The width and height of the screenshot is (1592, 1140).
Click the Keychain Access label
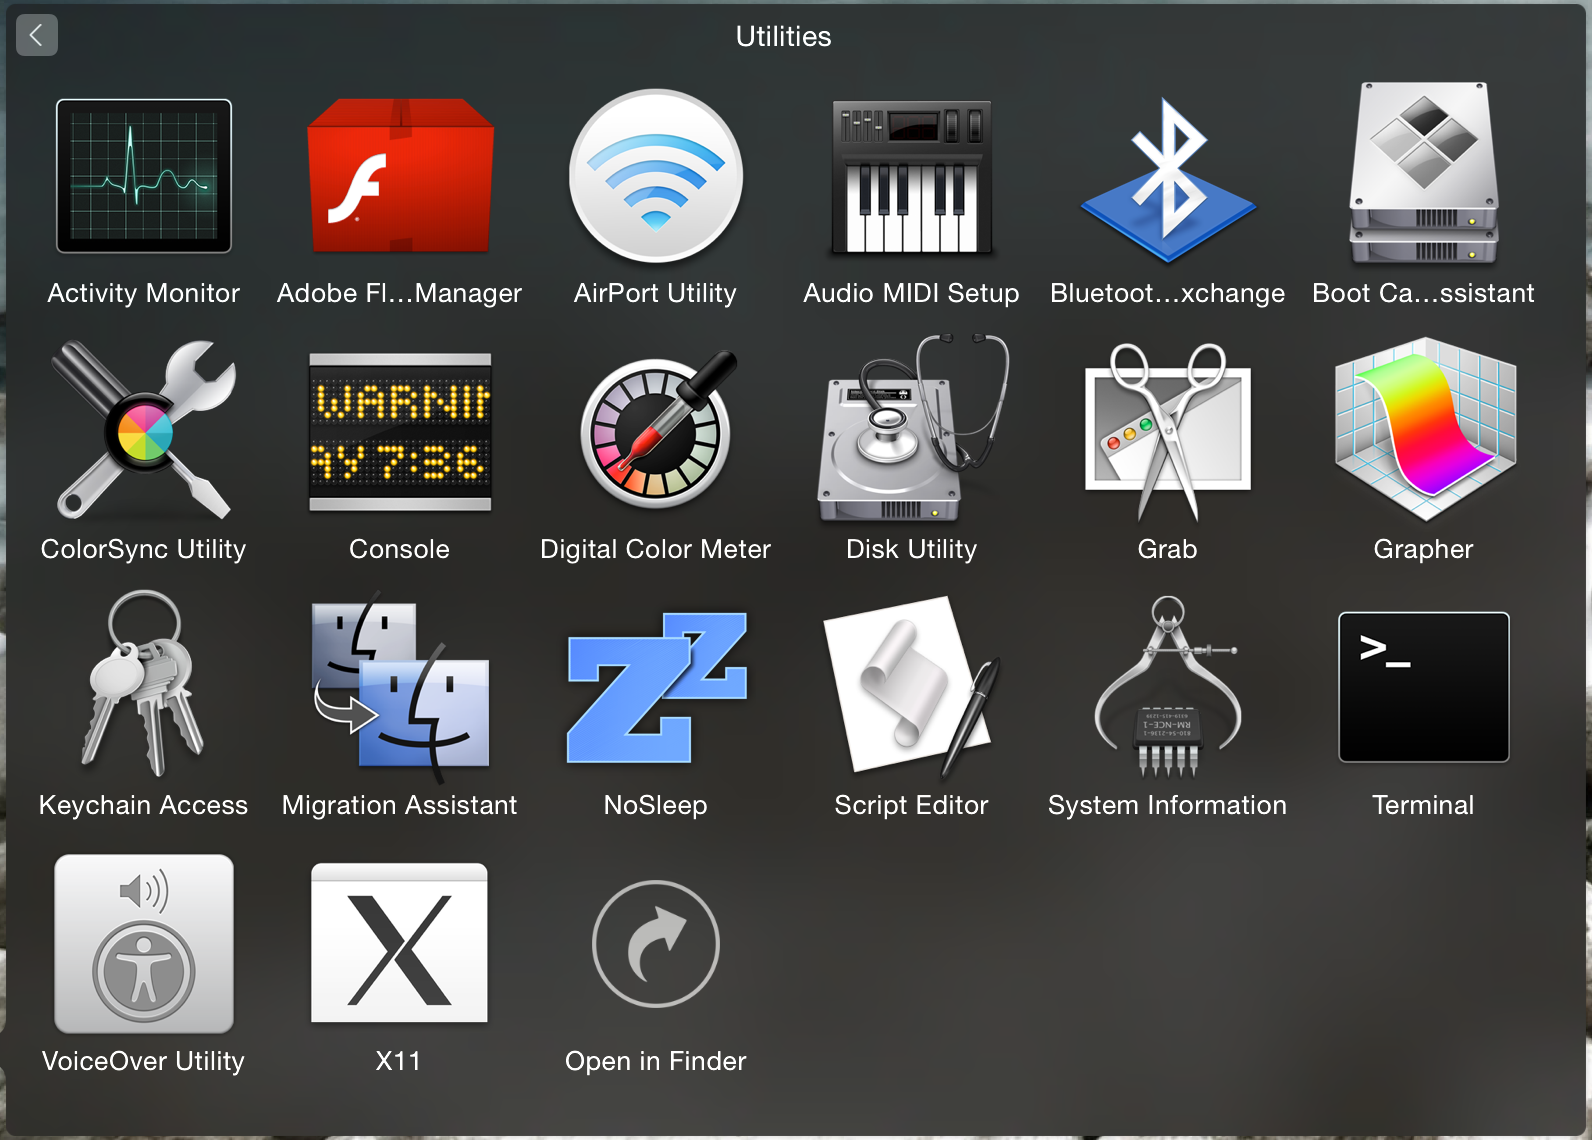click(144, 805)
